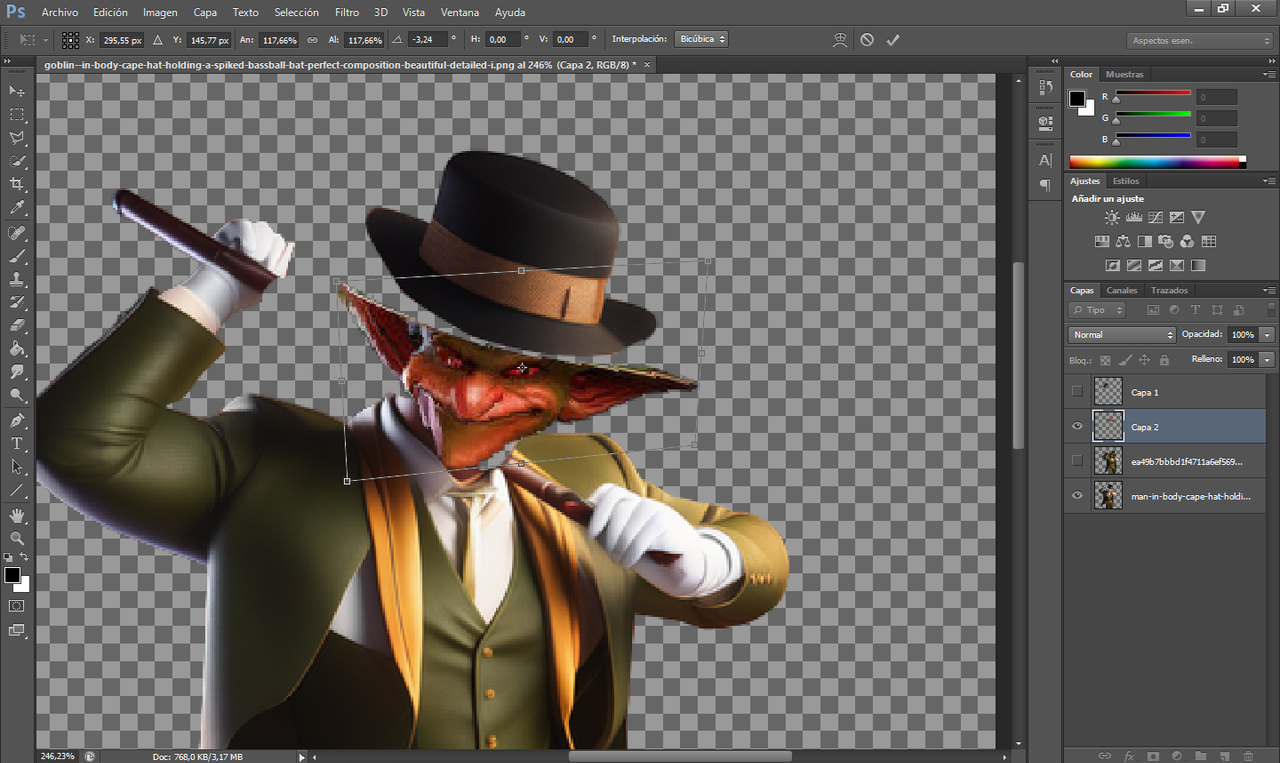This screenshot has height=763, width=1280.
Task: Show the Capa 1 layer
Action: (x=1077, y=392)
